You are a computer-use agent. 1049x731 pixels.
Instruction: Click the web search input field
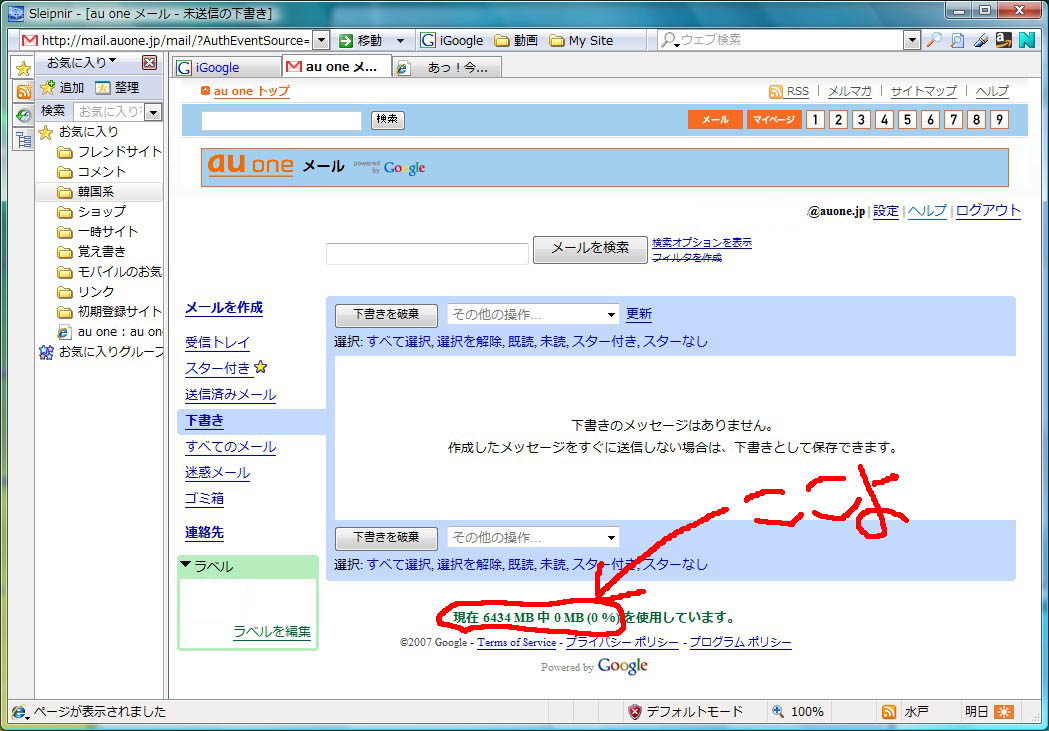coord(788,40)
